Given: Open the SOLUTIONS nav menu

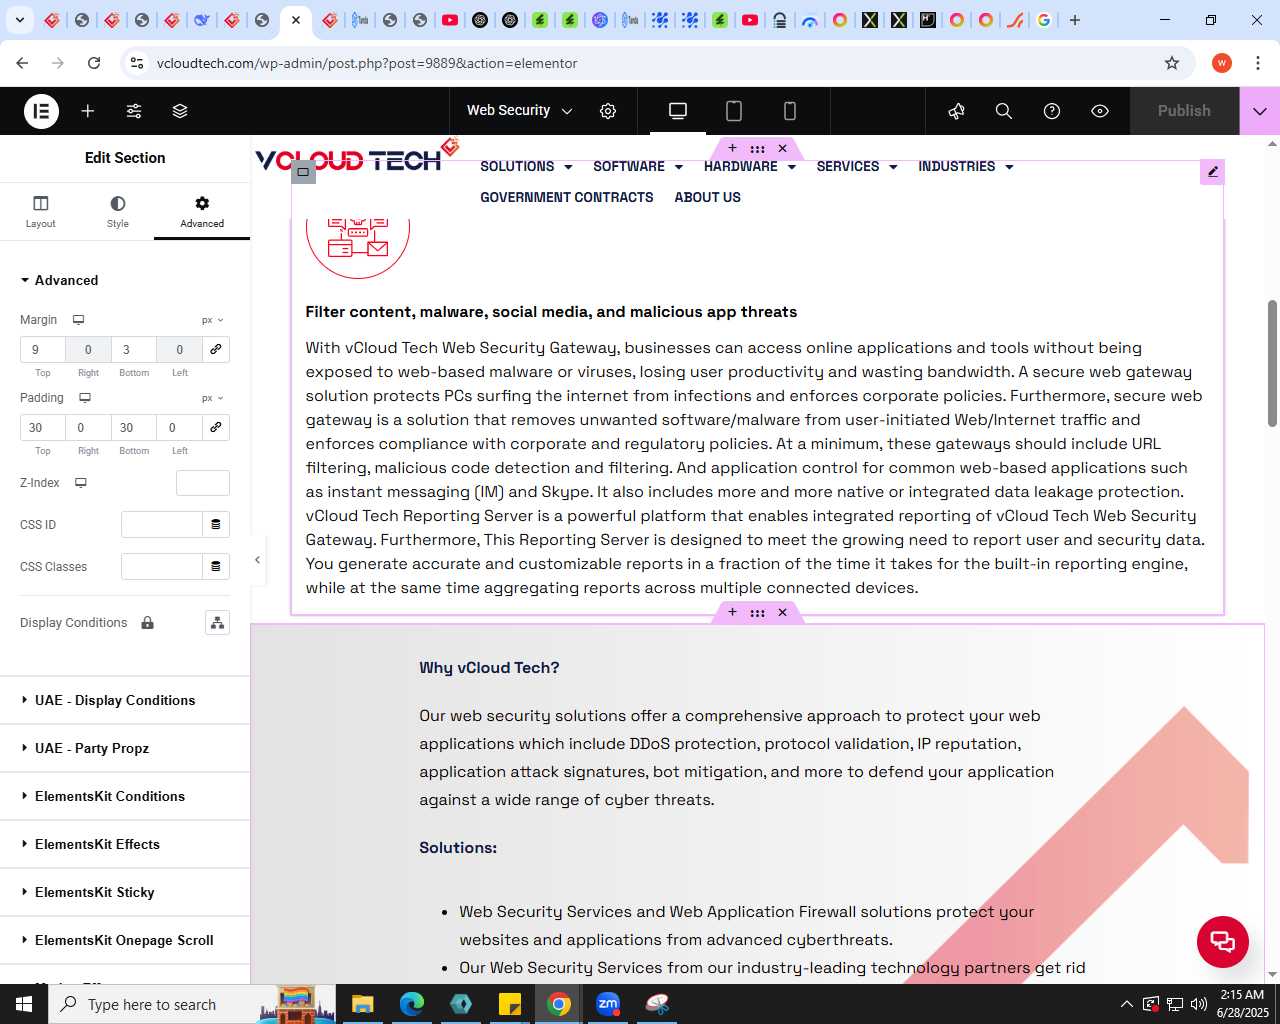Looking at the screenshot, I should (526, 167).
